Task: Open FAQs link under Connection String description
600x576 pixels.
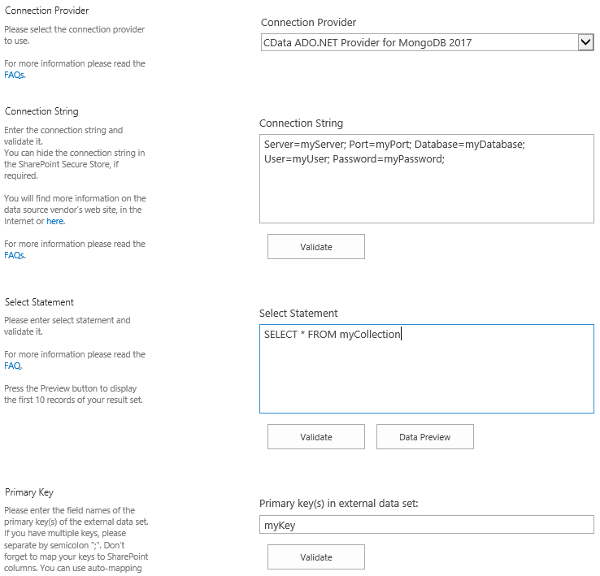Action: (15, 255)
